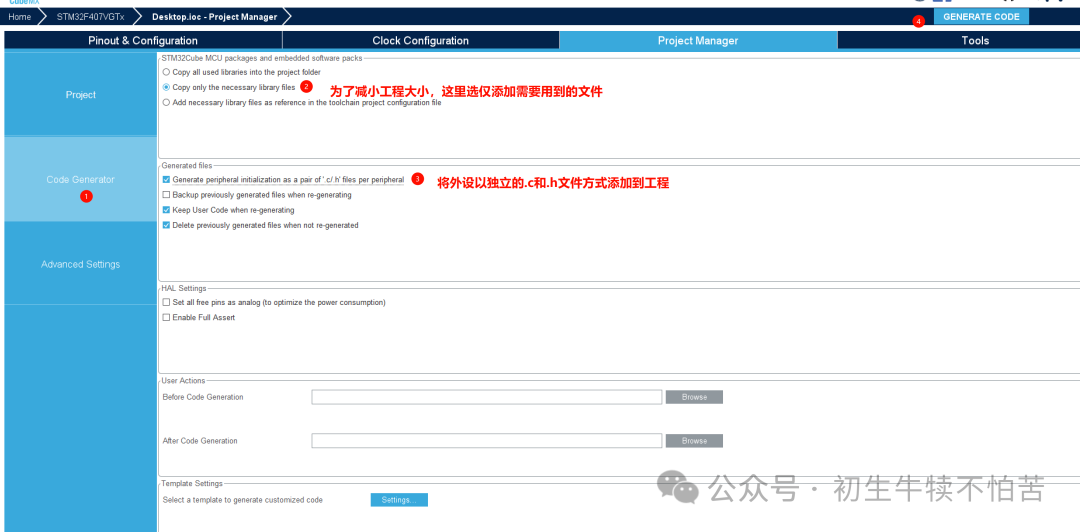Click the STM32F407VGTx breadcrumb

(x=90, y=17)
